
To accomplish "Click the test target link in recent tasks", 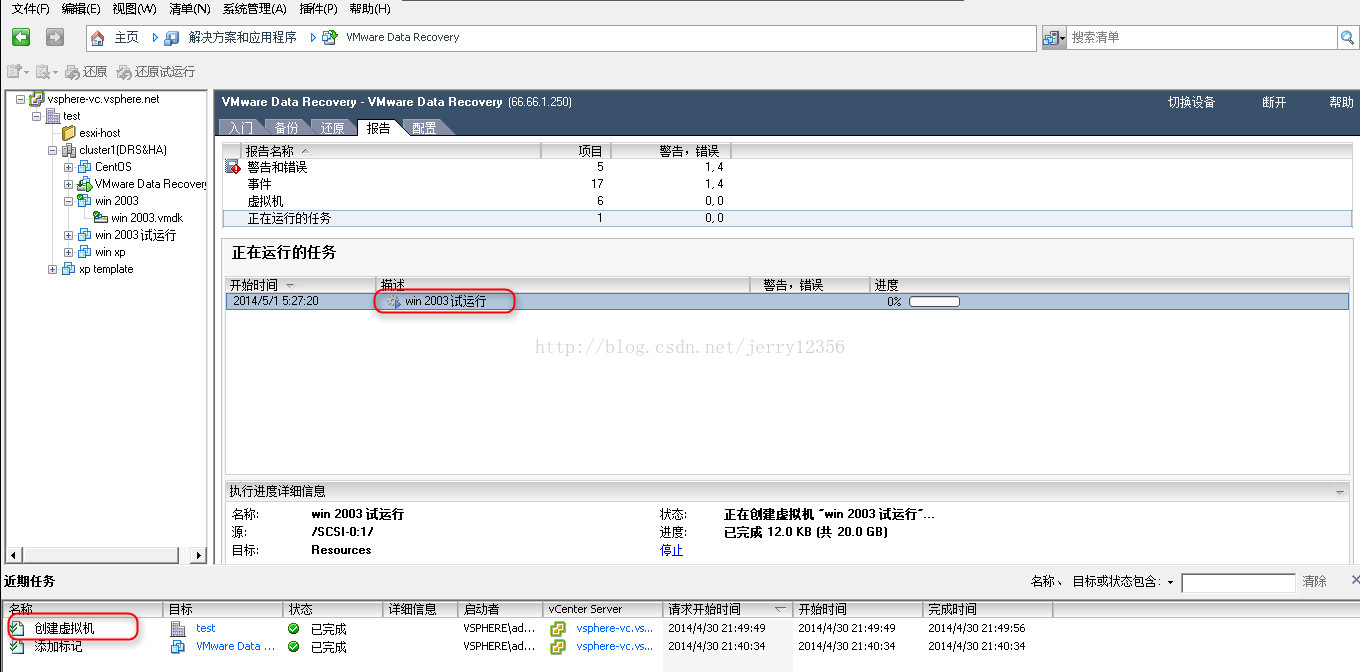I will pos(206,628).
